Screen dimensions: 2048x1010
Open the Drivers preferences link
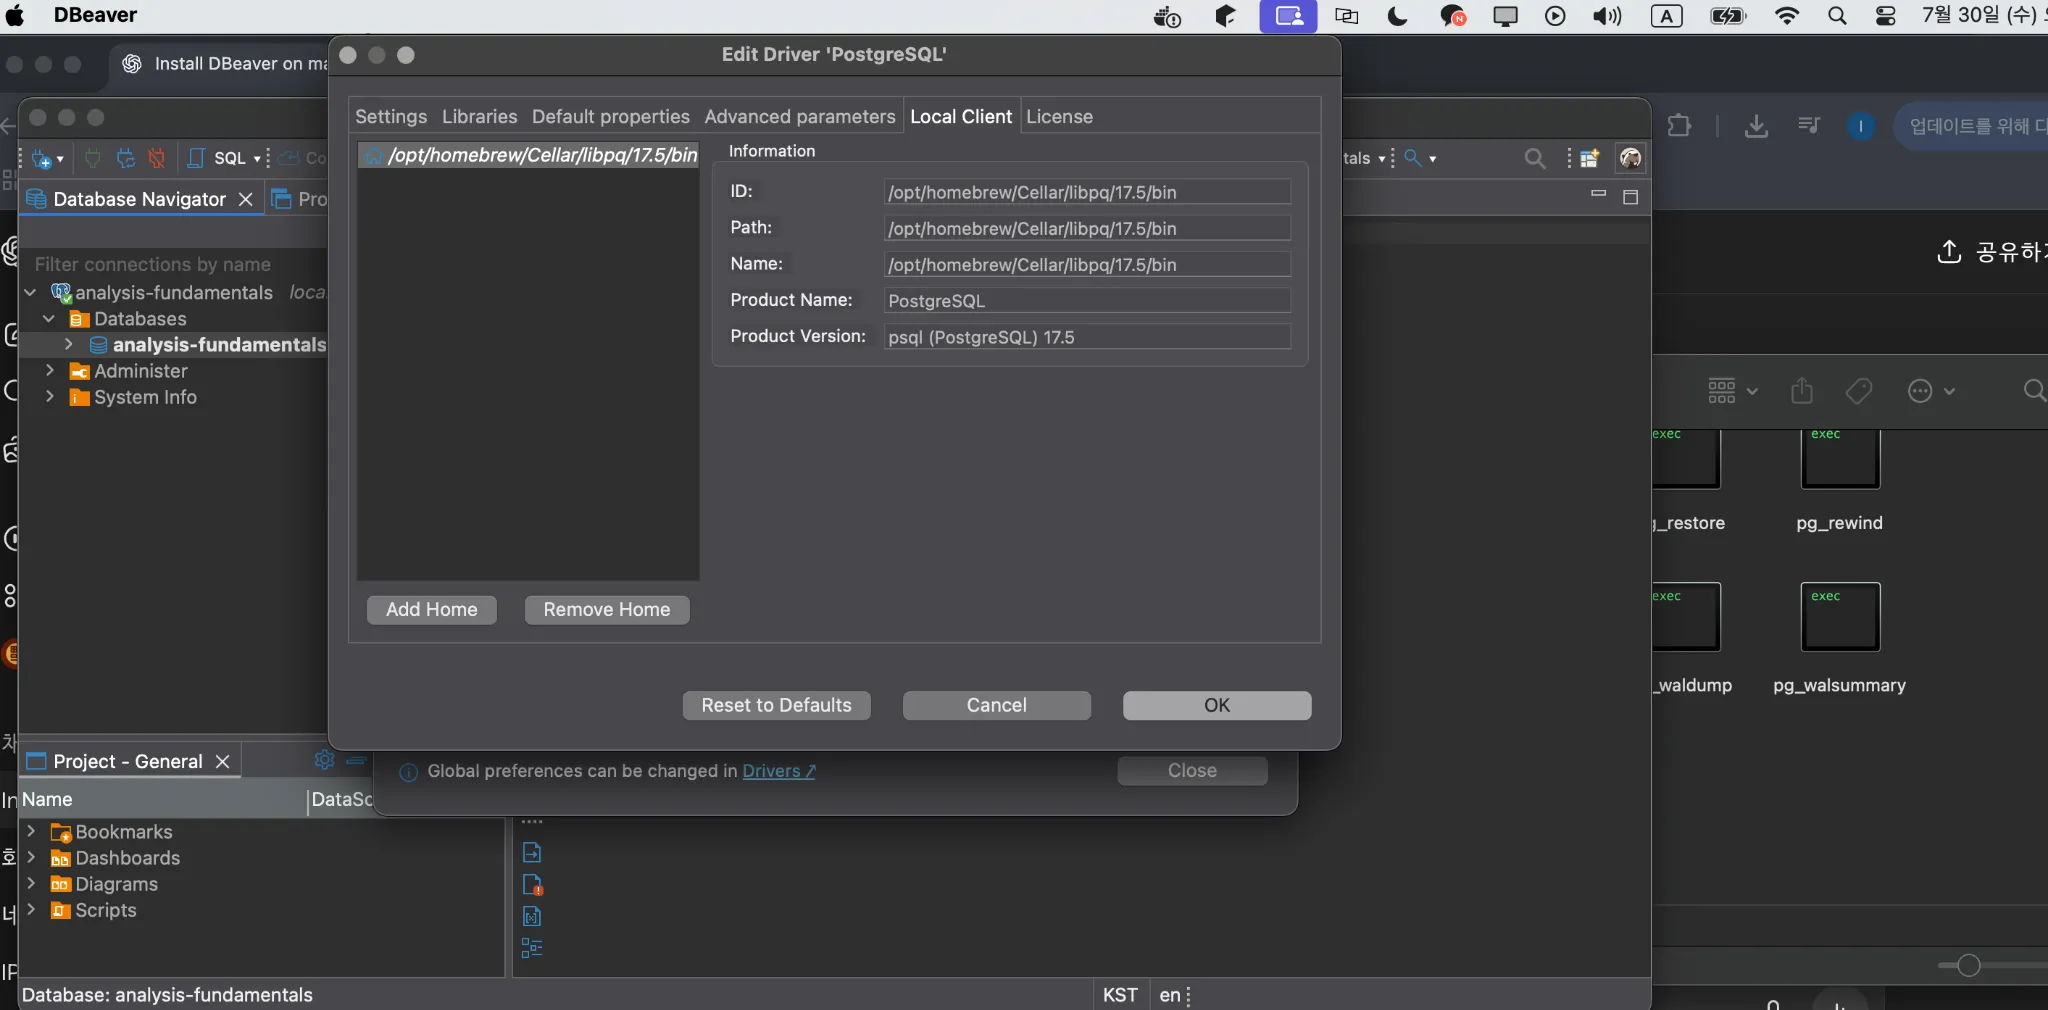tap(779, 771)
